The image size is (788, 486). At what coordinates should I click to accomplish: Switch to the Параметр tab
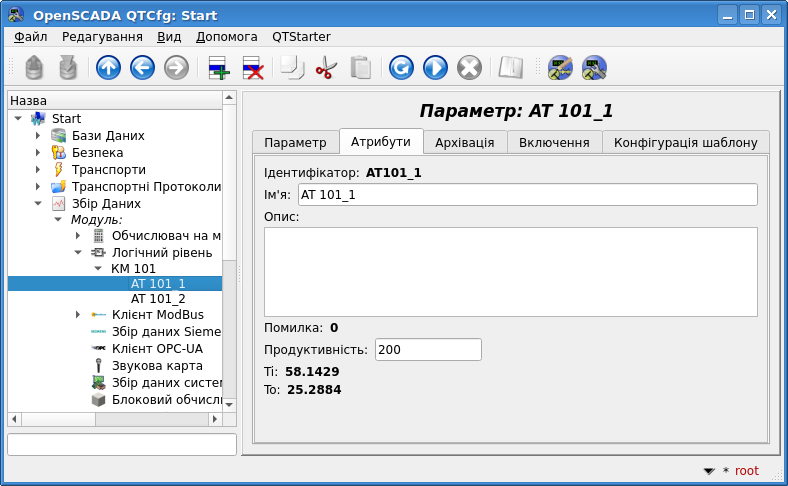tap(295, 143)
